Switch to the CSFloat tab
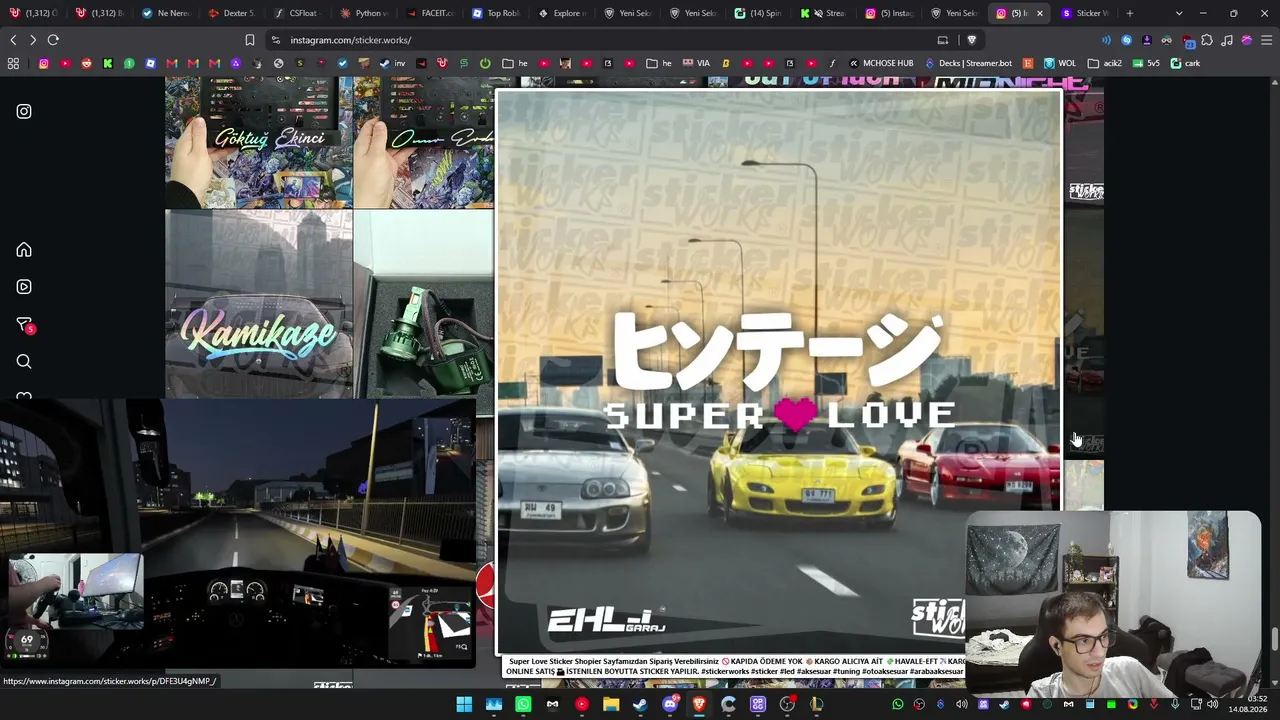1280x720 pixels. [296, 13]
